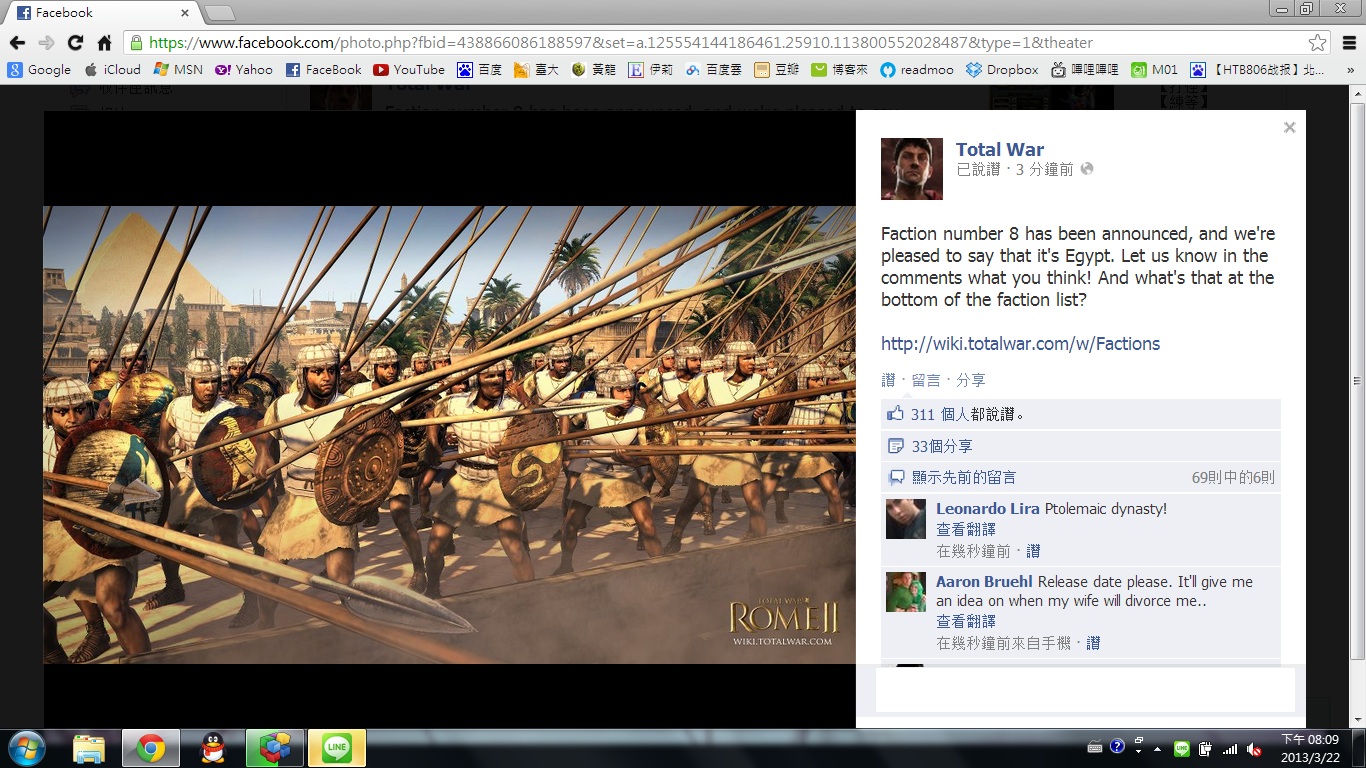The height and width of the screenshot is (768, 1366).
Task: Open Windows Explorer from the taskbar
Action: (89, 748)
